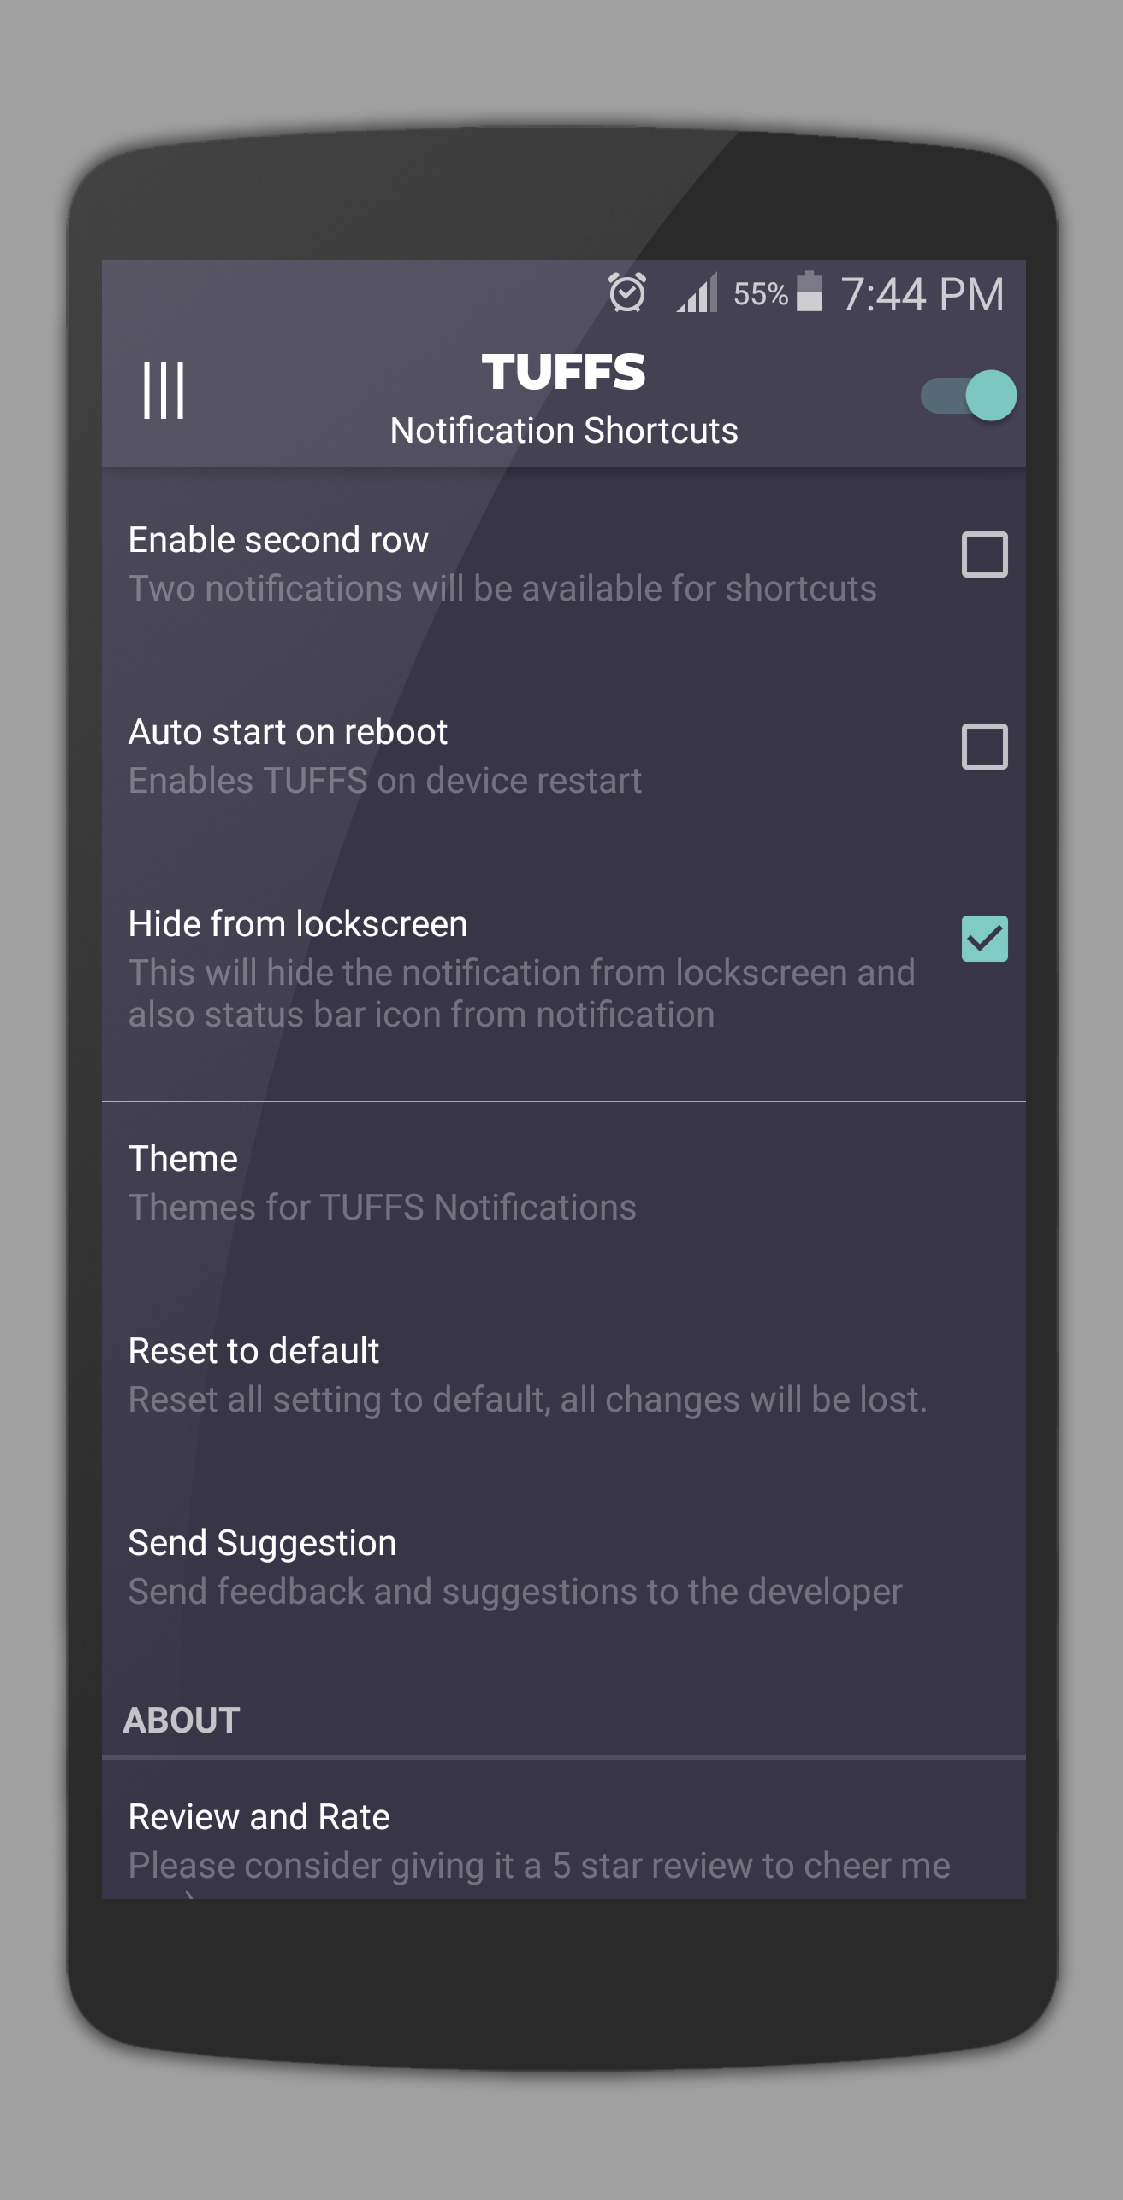Tap the ABOUT section header
This screenshot has height=2200, width=1123.
pos(182,1721)
